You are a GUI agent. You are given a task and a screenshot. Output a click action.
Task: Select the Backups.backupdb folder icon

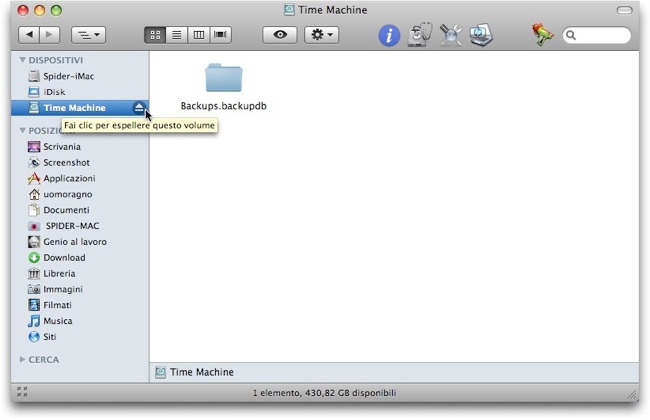pos(223,78)
